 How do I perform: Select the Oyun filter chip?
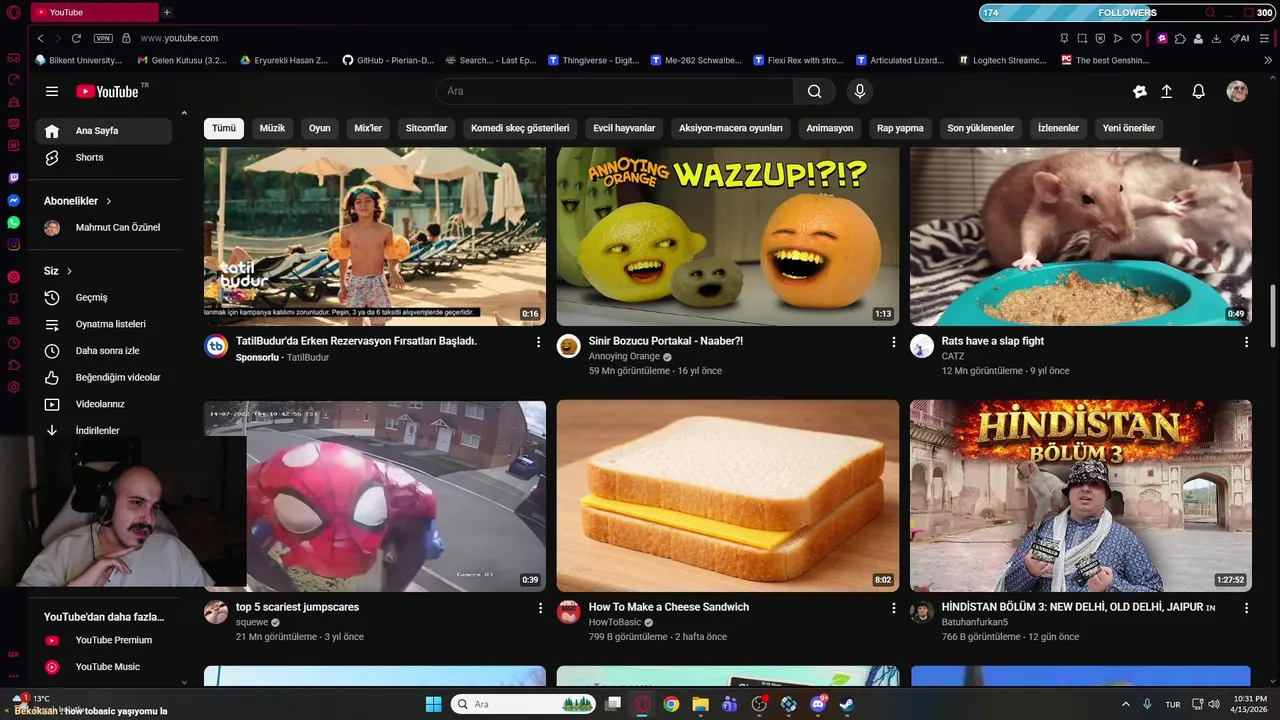(320, 128)
